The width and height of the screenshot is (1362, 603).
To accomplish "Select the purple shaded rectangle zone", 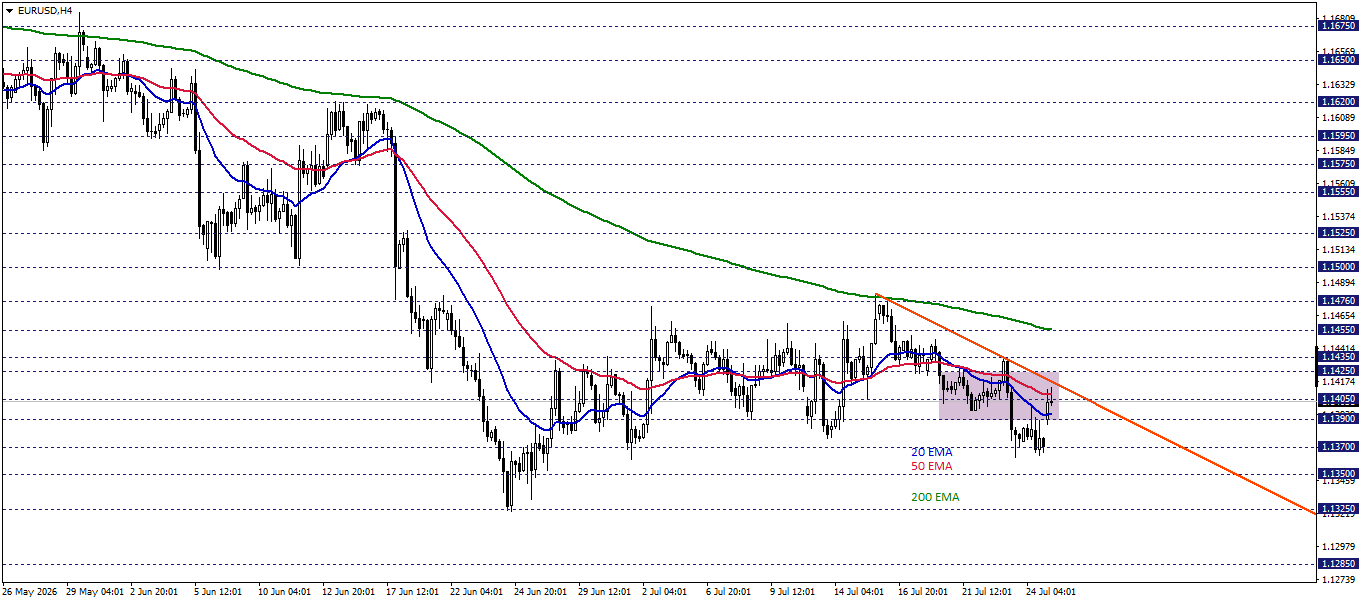I will 998,394.
